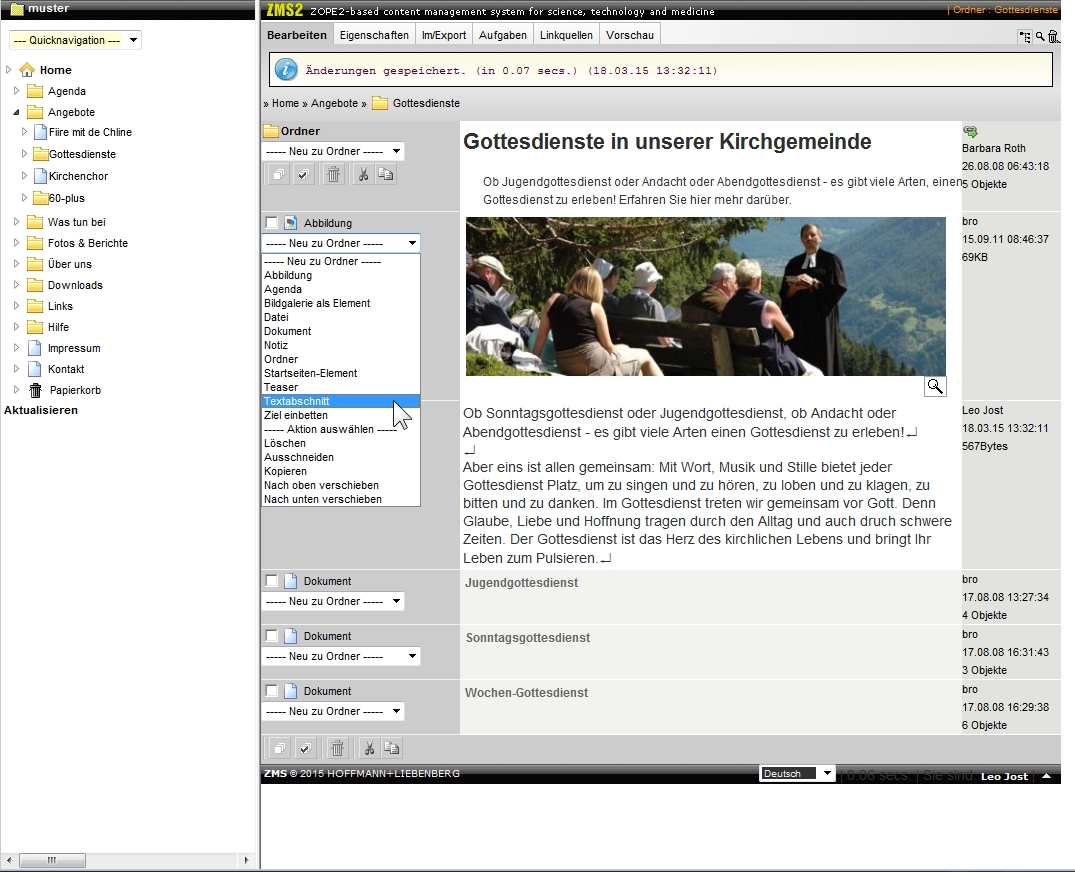Choose Teaser from the dropdown list
Image resolution: width=1075 pixels, height=872 pixels.
(x=341, y=387)
